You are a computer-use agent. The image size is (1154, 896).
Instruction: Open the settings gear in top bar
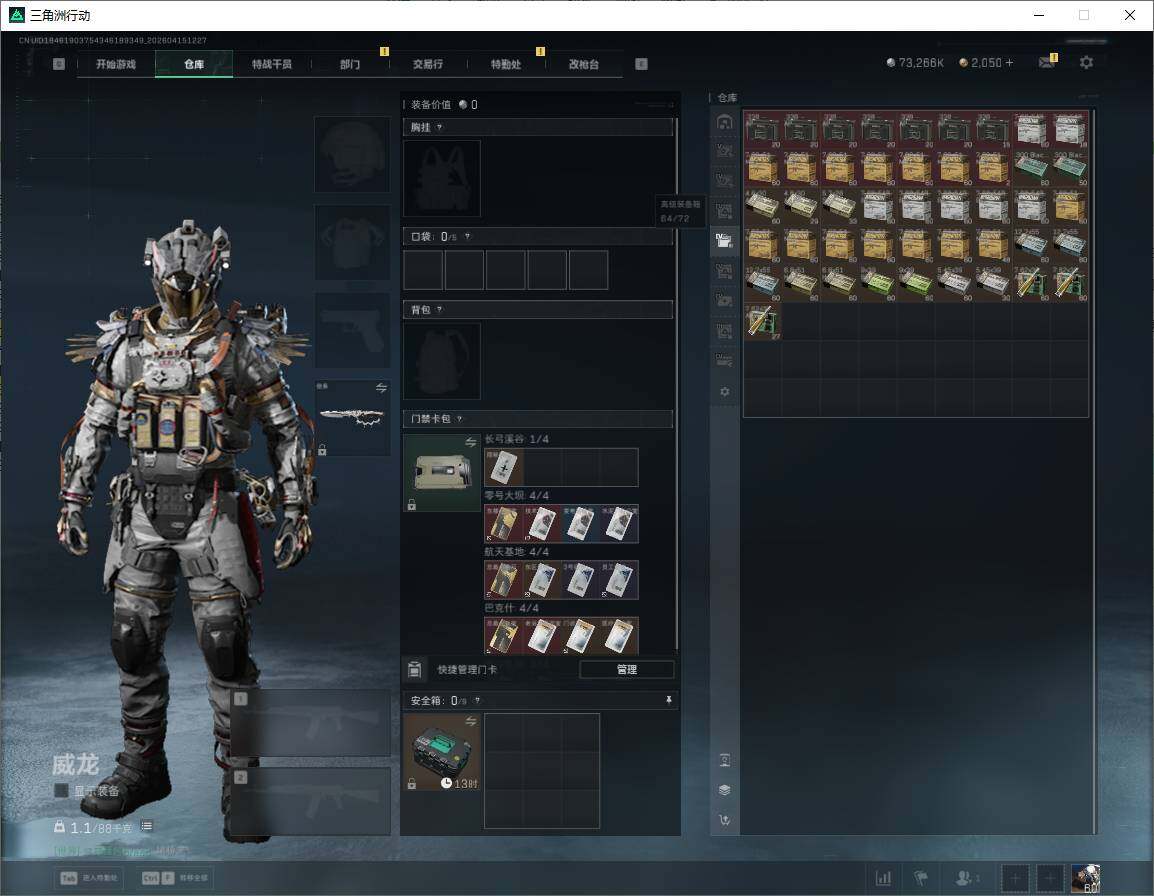point(1086,63)
